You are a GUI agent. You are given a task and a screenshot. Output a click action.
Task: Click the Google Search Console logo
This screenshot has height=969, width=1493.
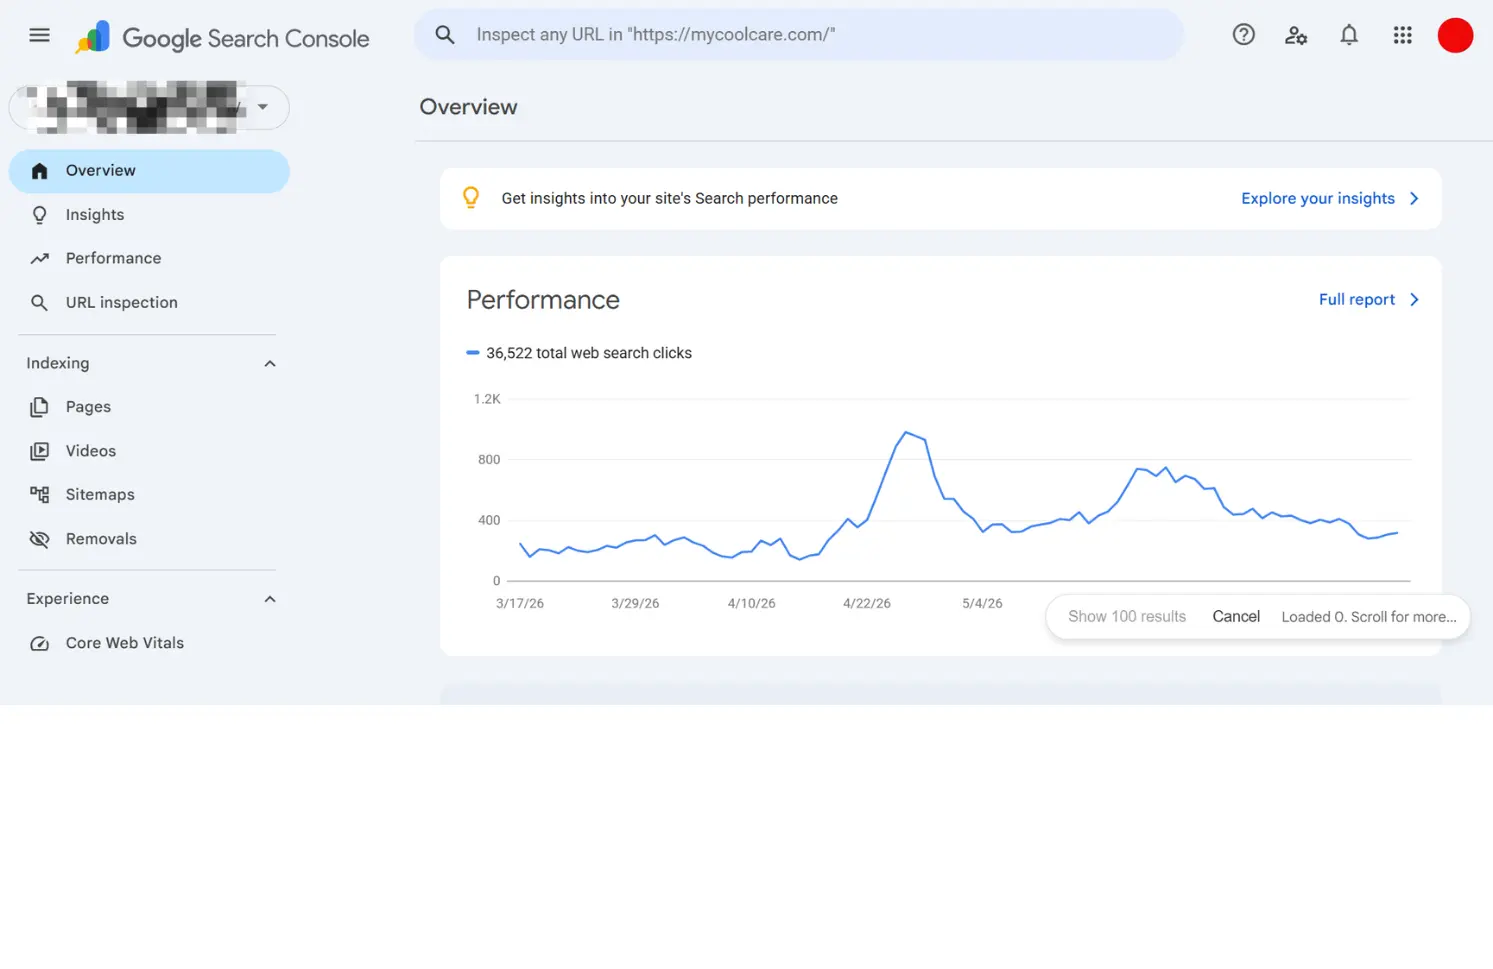point(222,38)
